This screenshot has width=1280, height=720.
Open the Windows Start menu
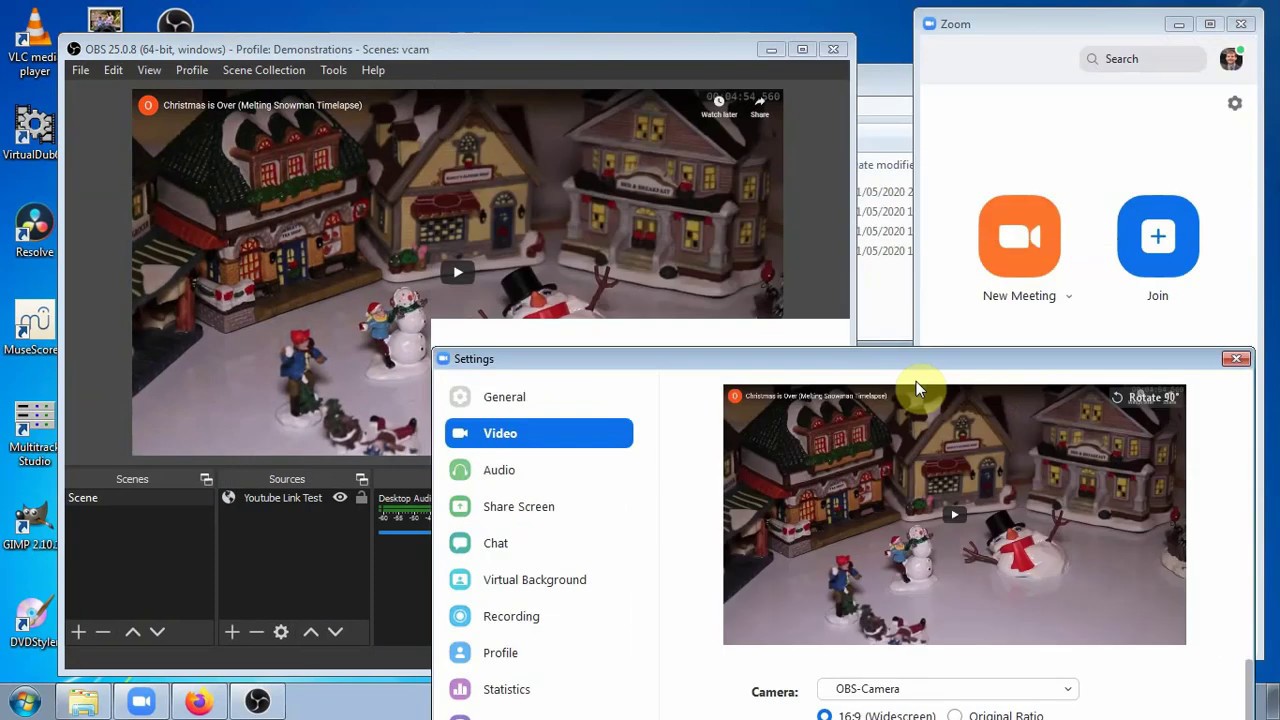tap(26, 702)
